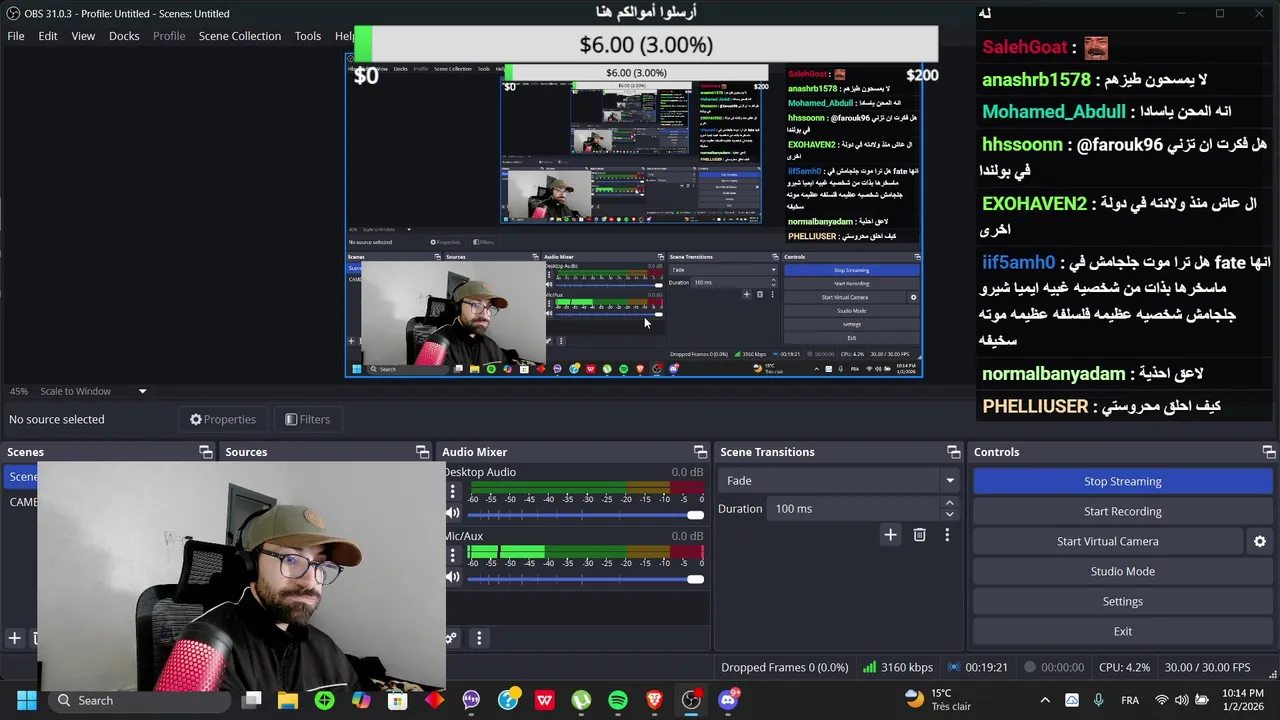Open Brave browser from taskbar

(654, 700)
